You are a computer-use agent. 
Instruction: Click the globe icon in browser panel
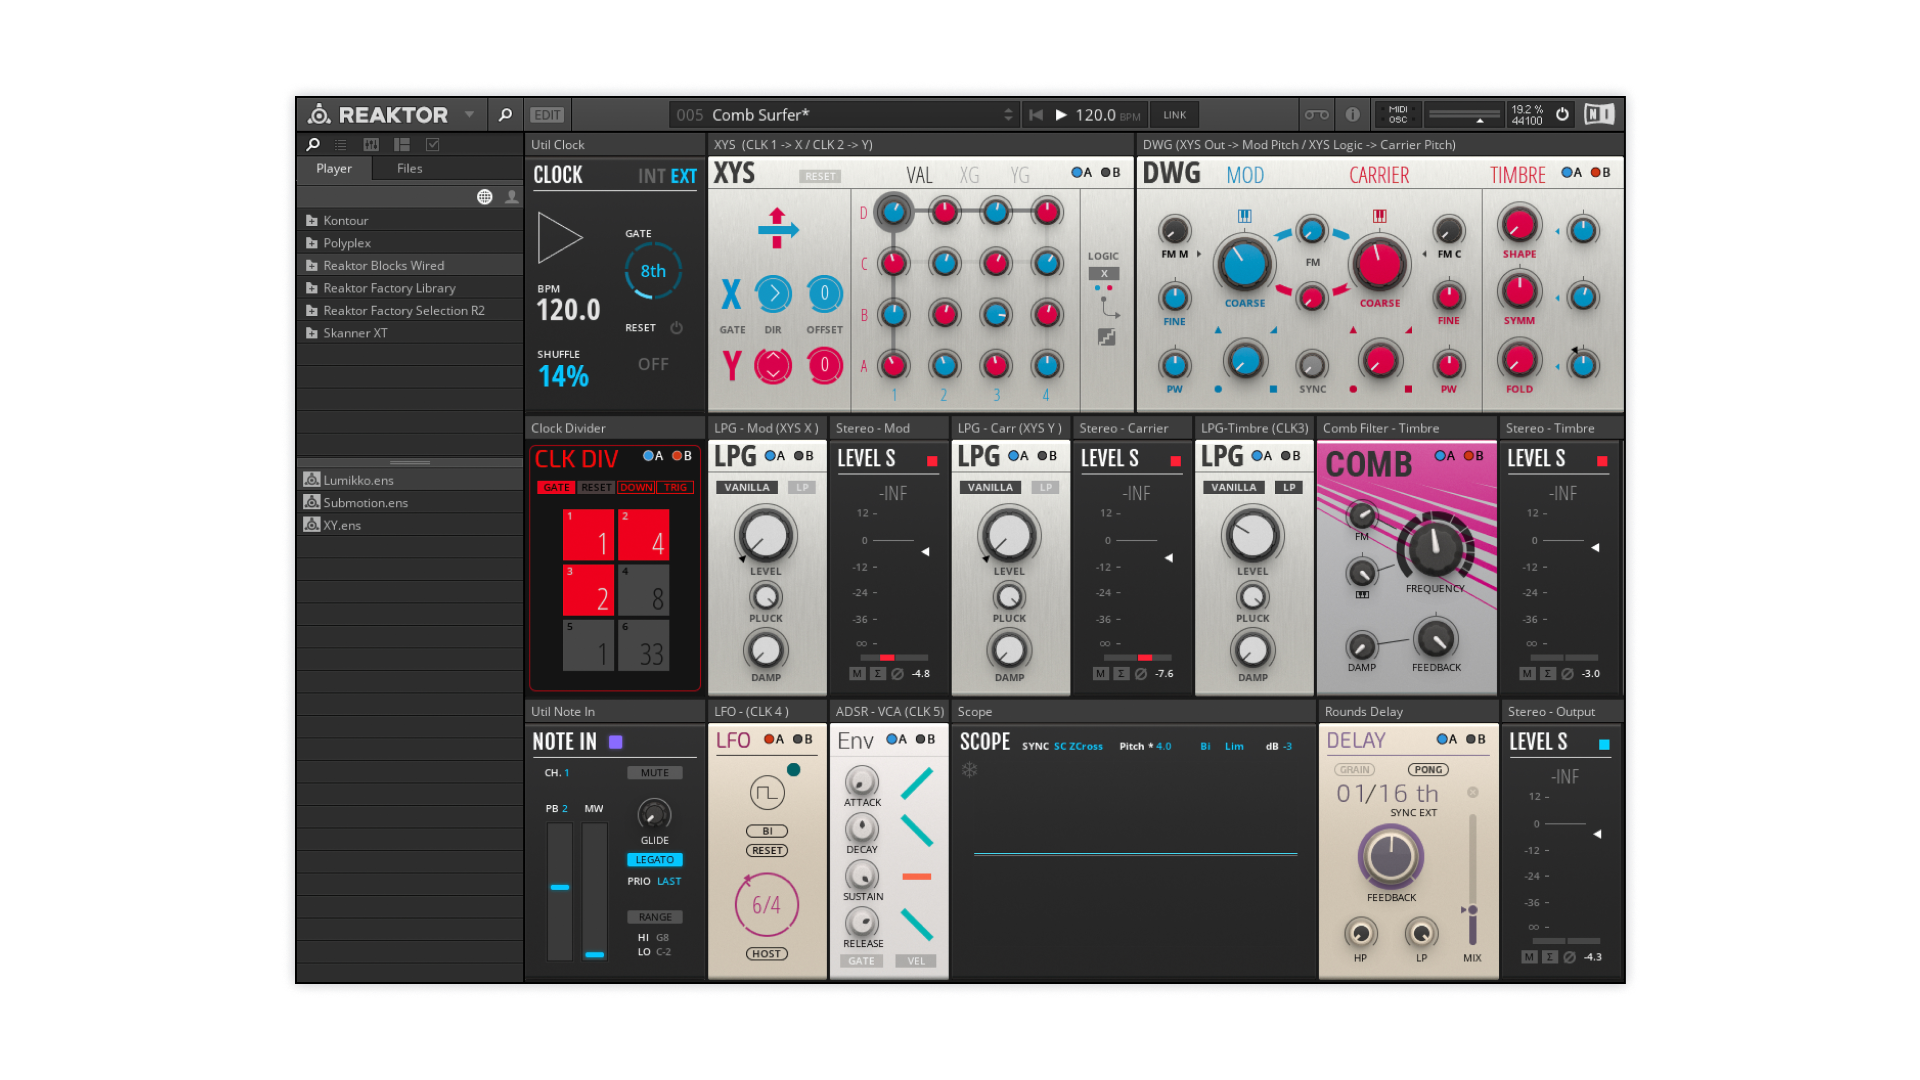point(485,197)
